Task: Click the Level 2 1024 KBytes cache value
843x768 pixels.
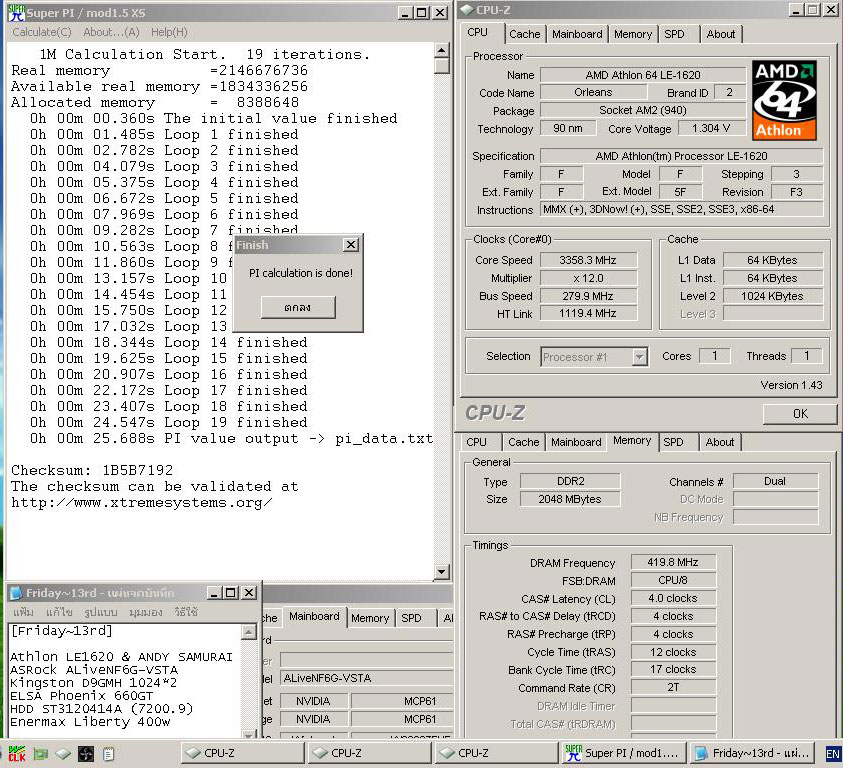Action: [772, 296]
